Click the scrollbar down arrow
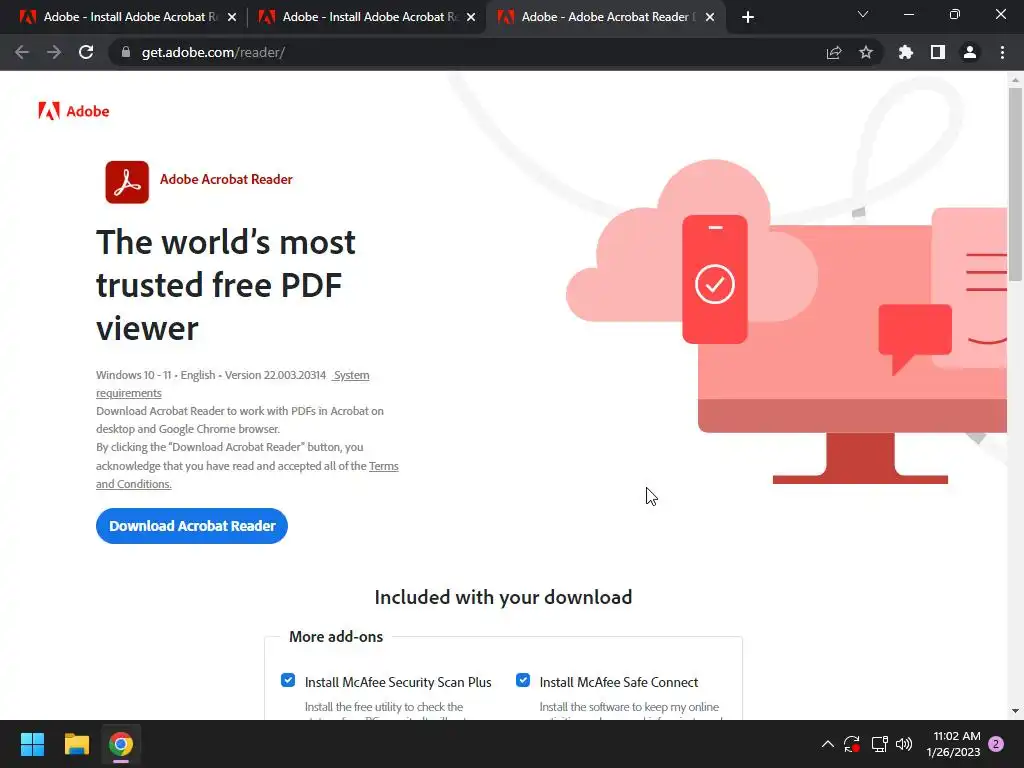The image size is (1024, 768). pyautogui.click(x=1015, y=711)
